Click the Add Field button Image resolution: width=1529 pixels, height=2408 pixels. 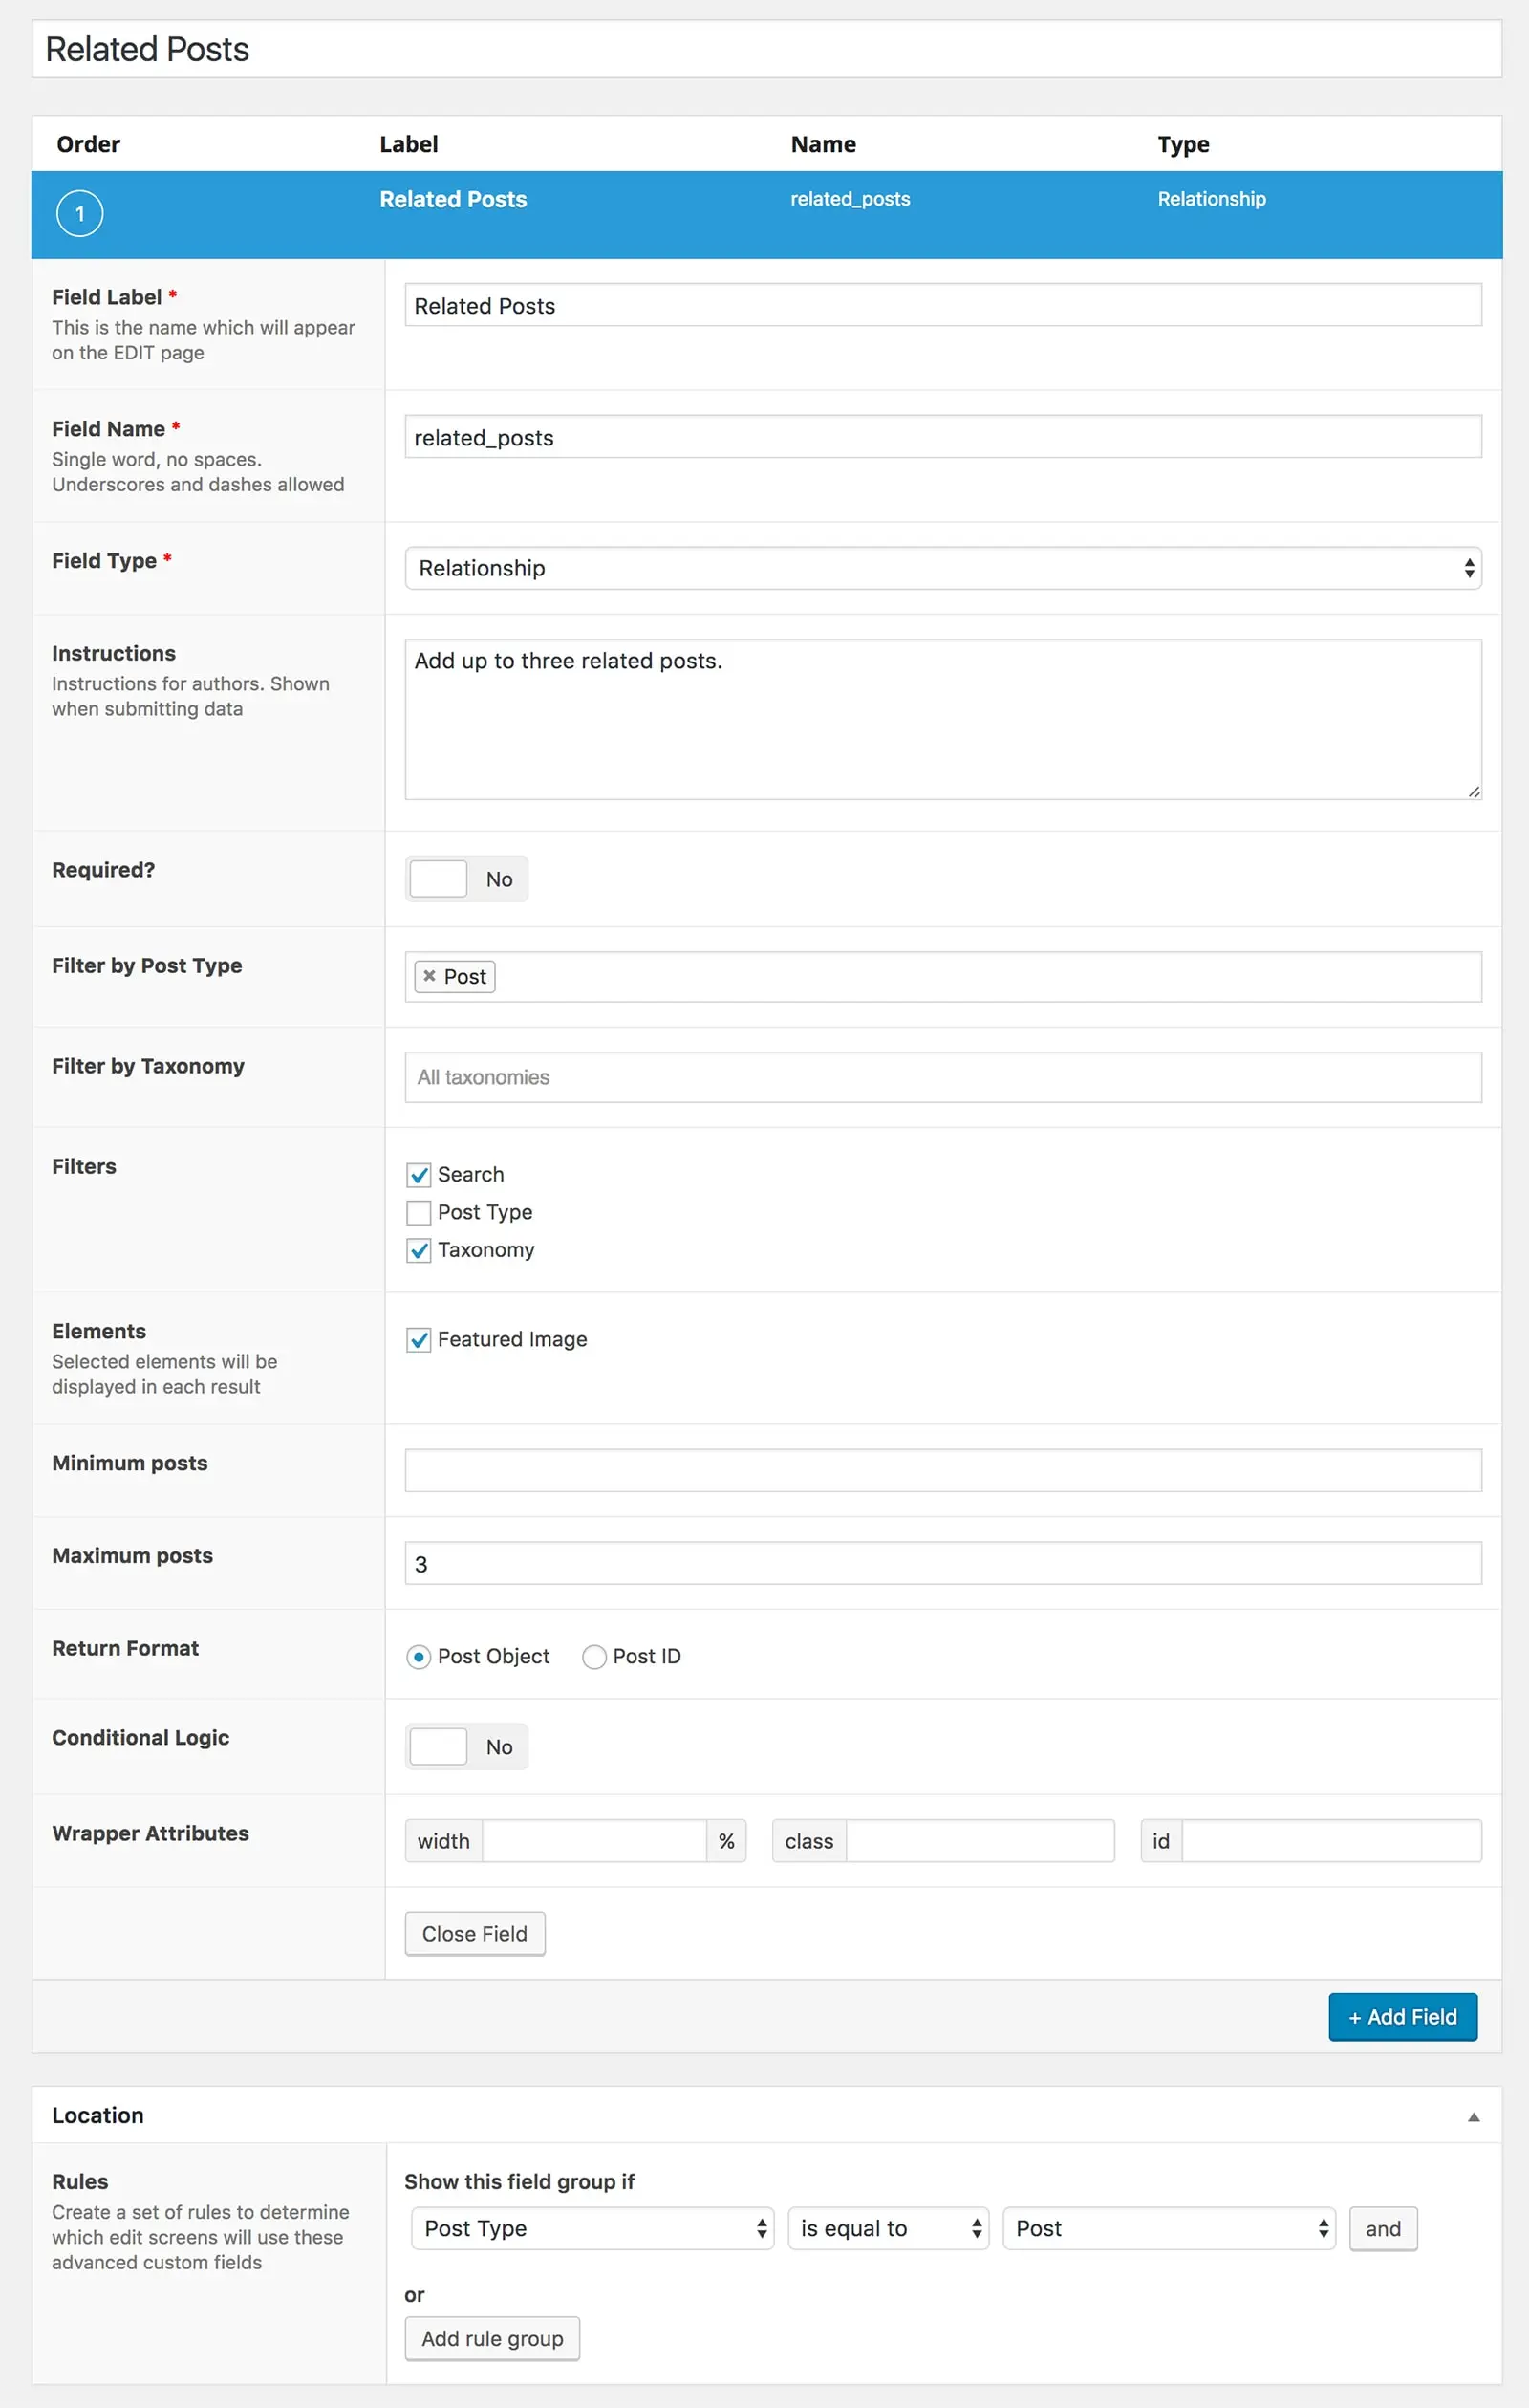[1402, 2017]
